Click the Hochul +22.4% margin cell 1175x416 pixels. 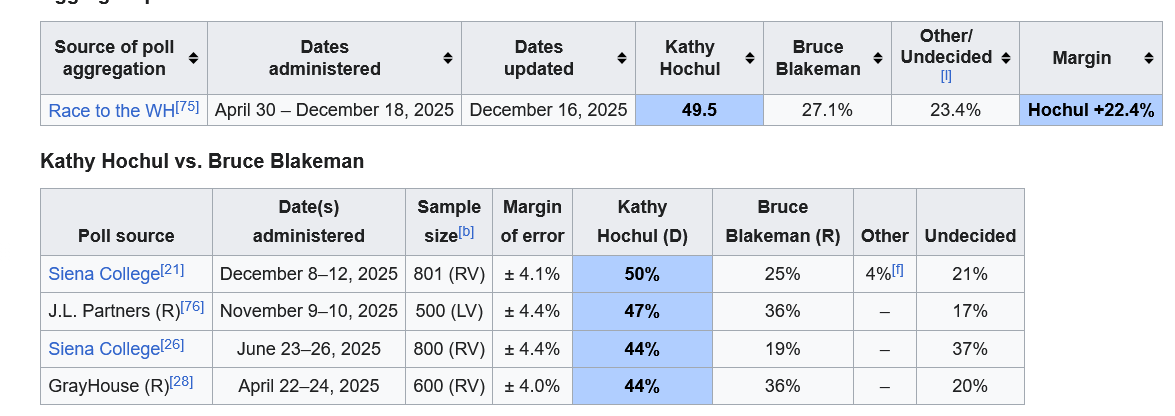click(1090, 110)
